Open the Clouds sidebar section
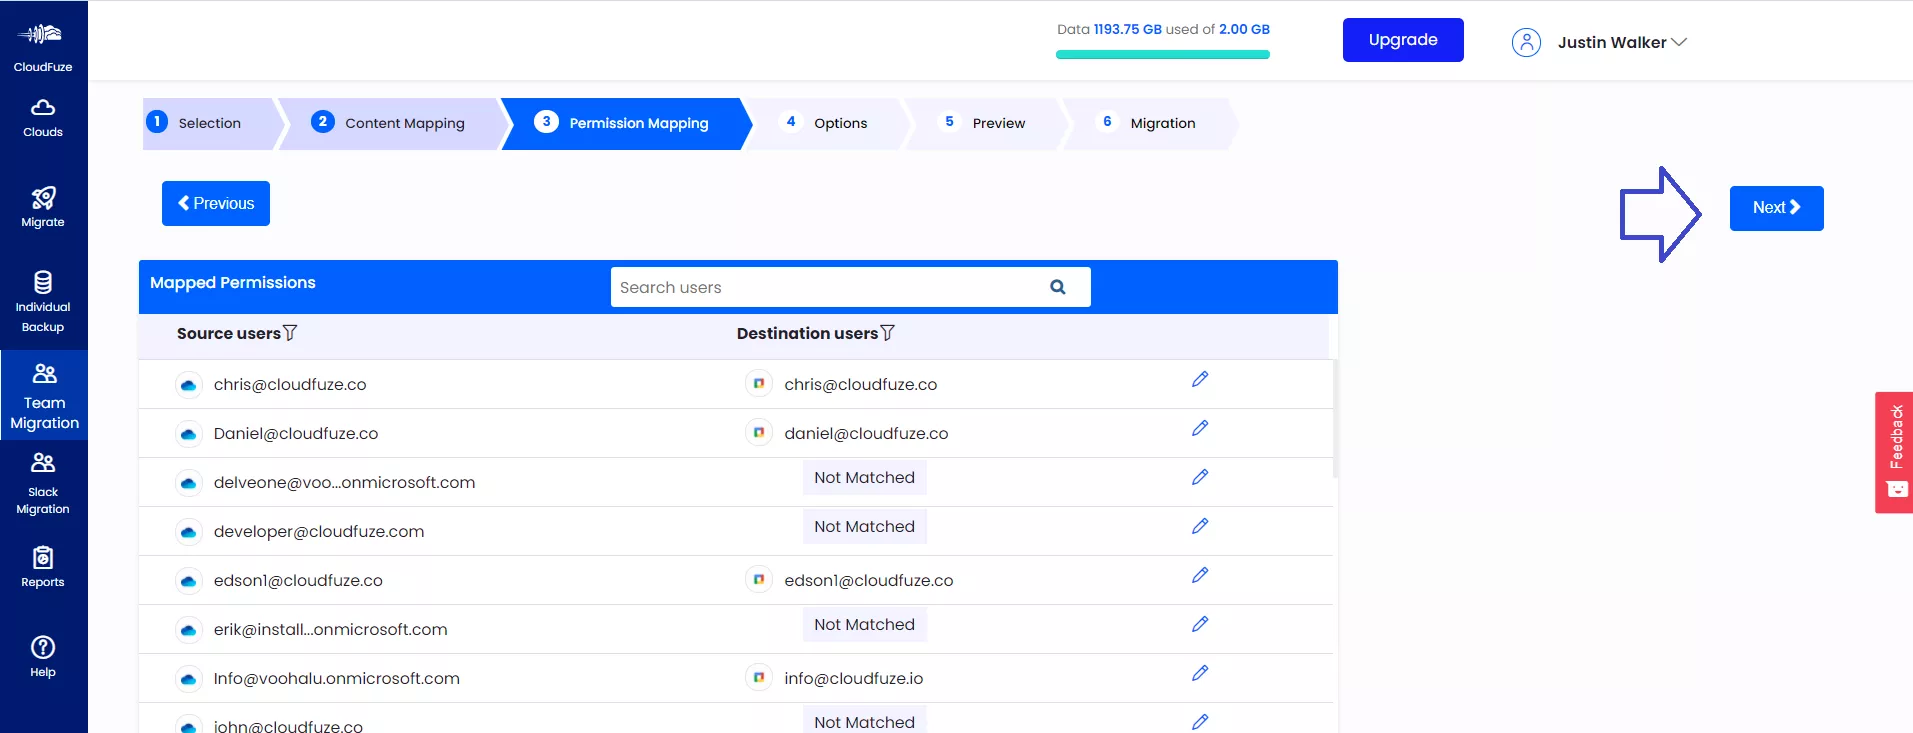1913x733 pixels. 43,118
